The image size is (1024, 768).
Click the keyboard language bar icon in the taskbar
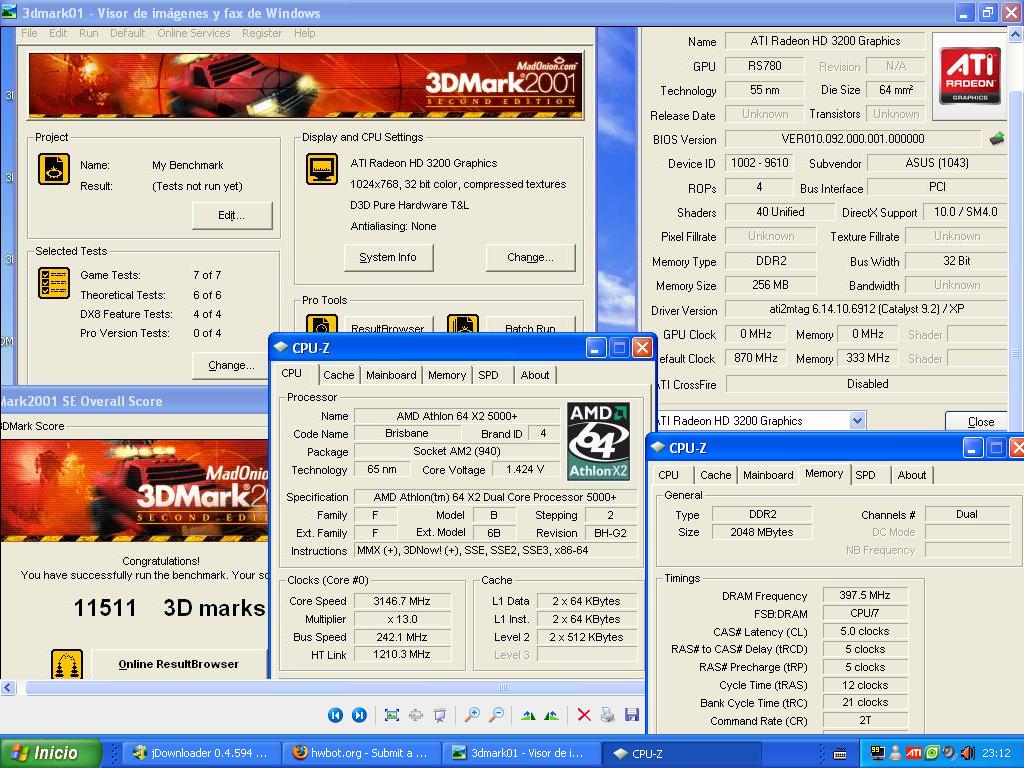pyautogui.click(x=840, y=754)
